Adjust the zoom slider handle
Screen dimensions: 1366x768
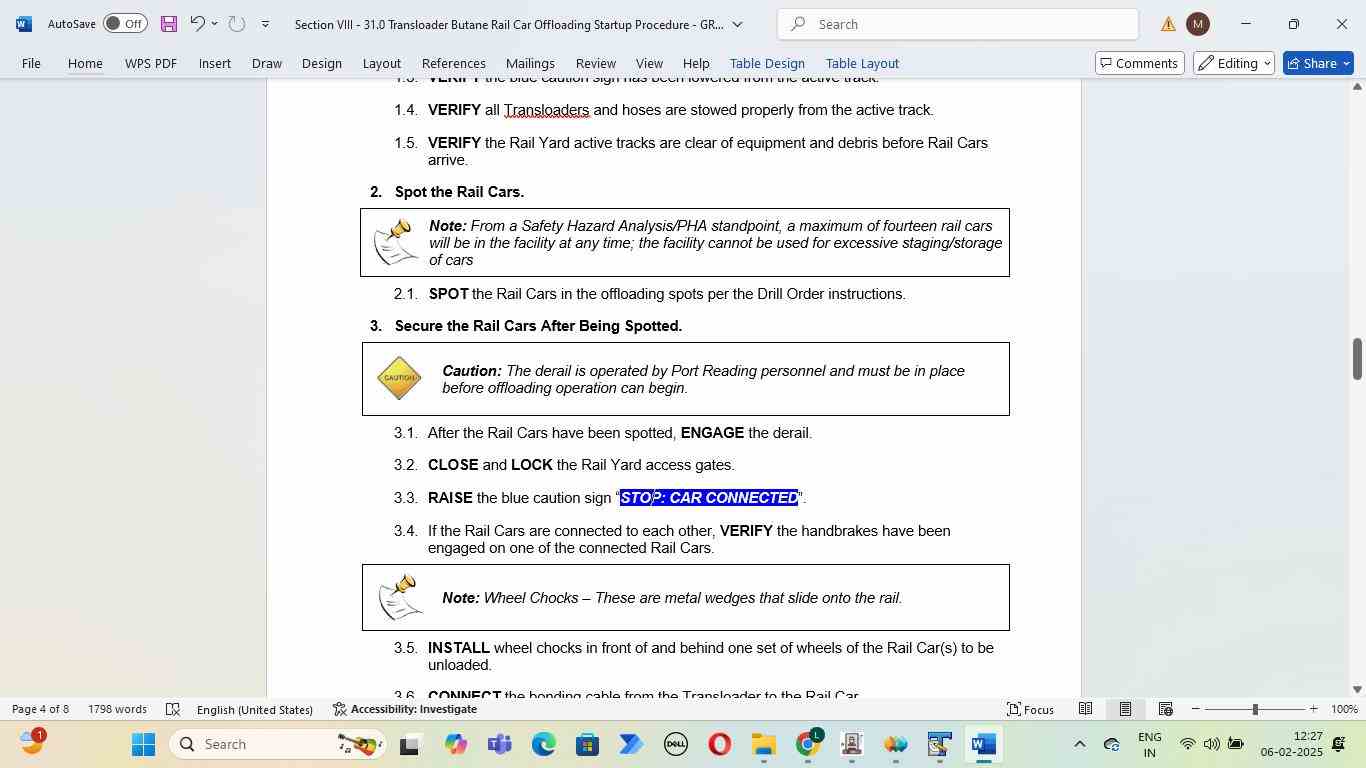[1255, 709]
